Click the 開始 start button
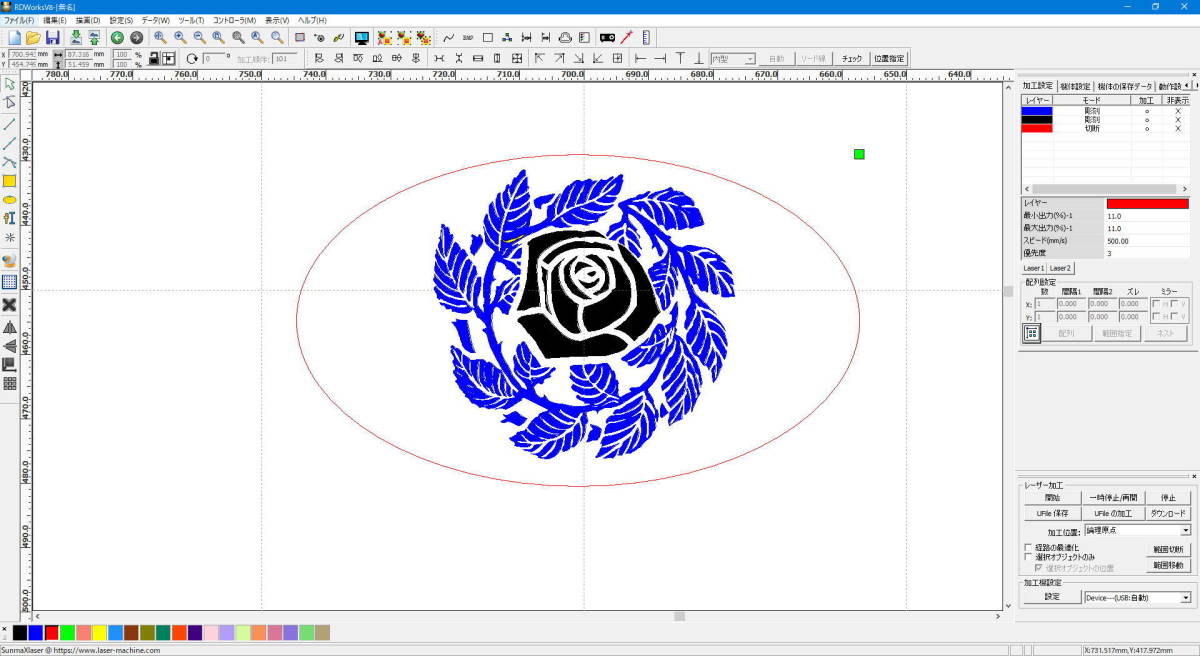 click(x=1052, y=498)
